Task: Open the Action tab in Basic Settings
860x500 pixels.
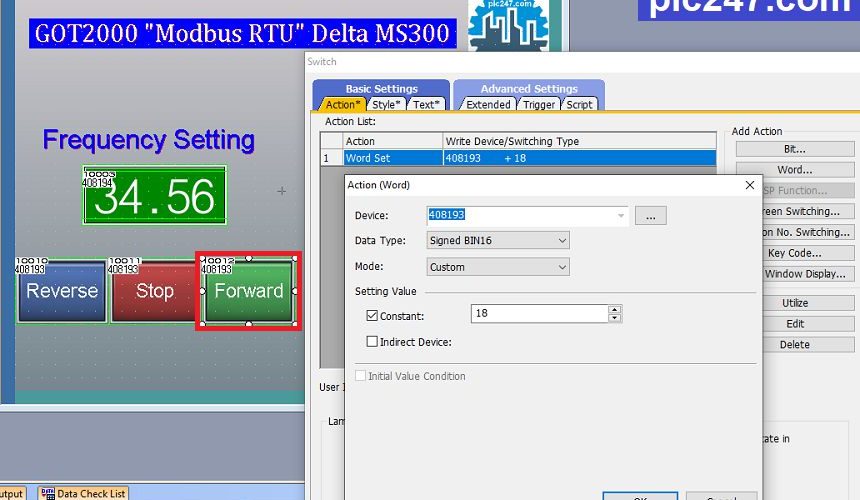Action: (x=342, y=104)
